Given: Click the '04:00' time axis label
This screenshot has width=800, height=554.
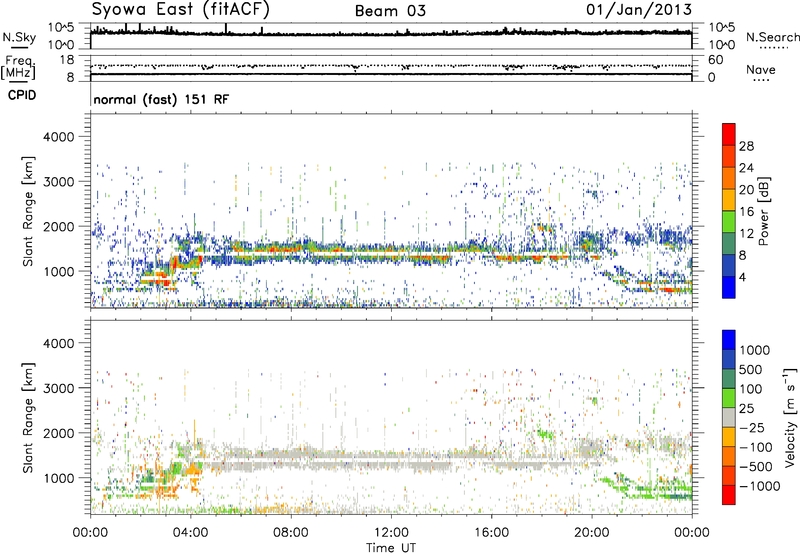Looking at the screenshot, I should coord(190,533).
